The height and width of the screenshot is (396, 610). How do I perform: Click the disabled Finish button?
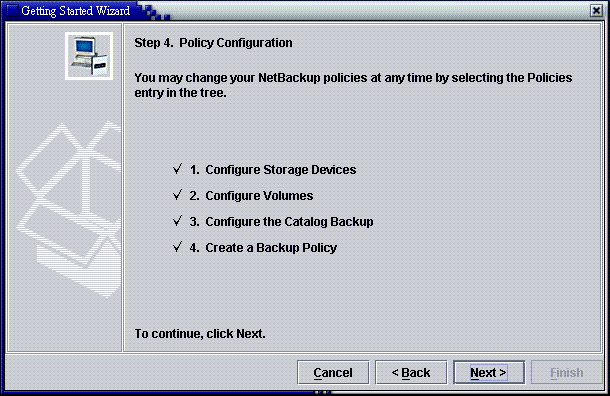pos(566,372)
